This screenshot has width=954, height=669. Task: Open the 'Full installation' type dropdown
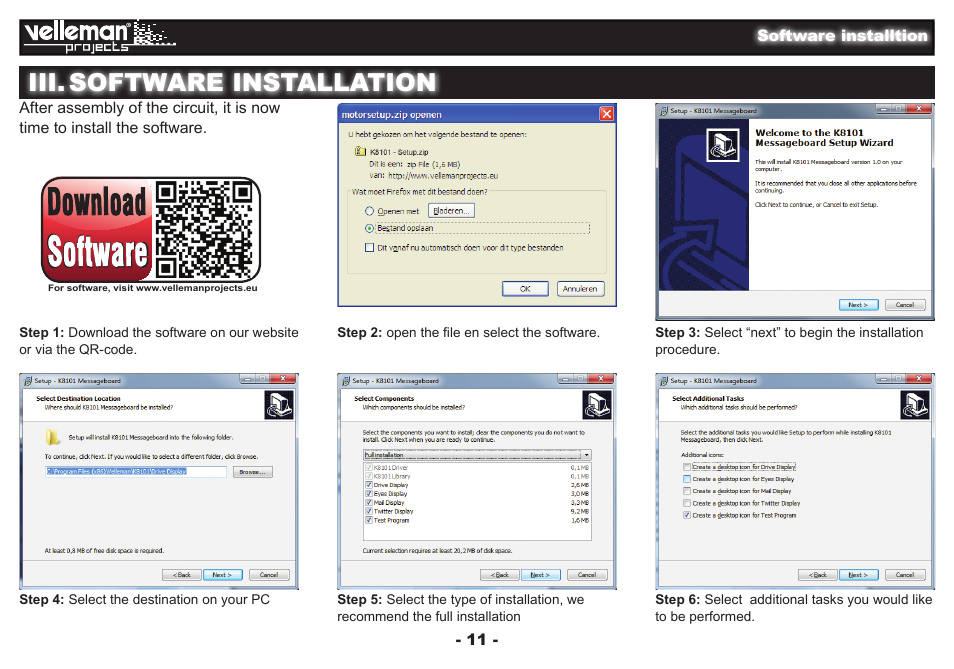(478, 455)
